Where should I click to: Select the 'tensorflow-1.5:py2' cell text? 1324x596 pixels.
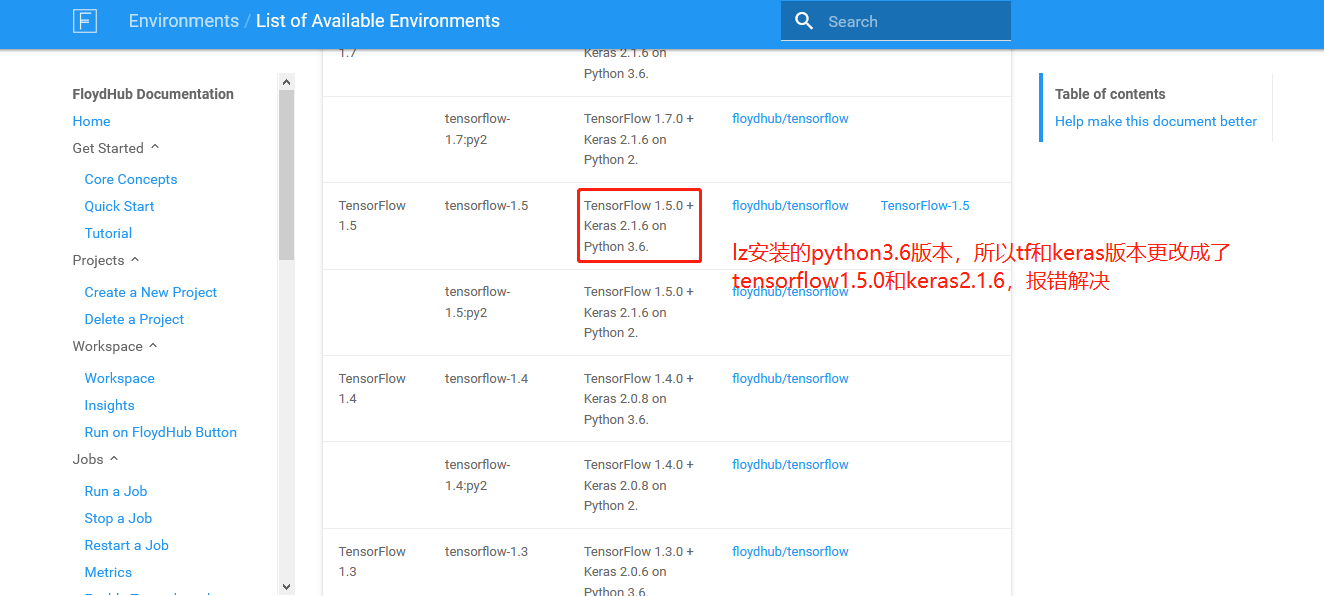tap(478, 302)
